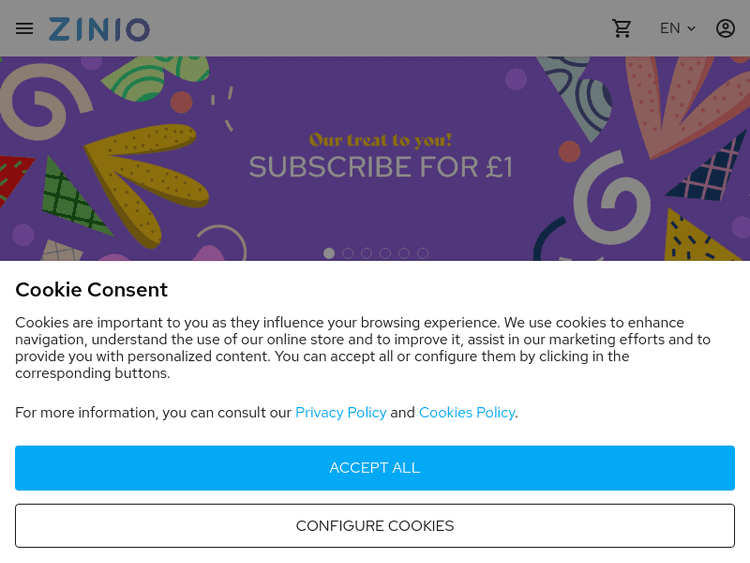The height and width of the screenshot is (563, 750).
Task: Click the SUBSCRIBE FOR £1 banner headline
Action: pos(380,167)
